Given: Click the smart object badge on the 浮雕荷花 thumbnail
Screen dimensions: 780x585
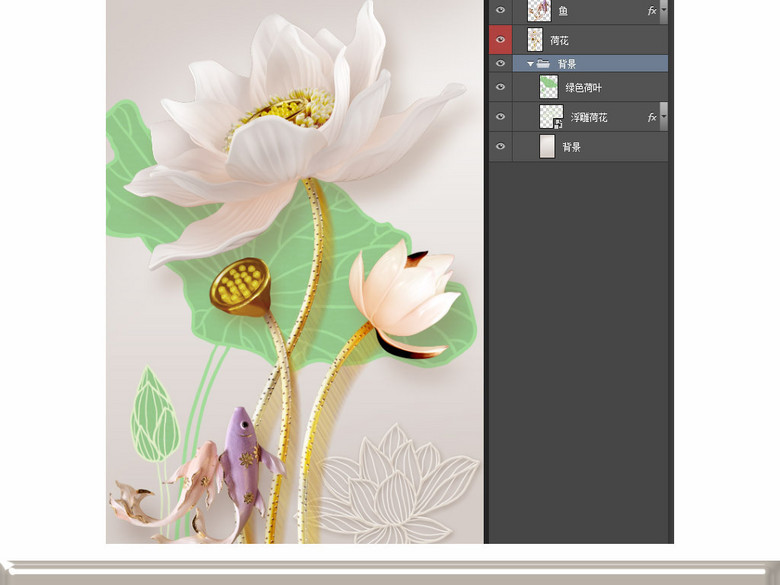Looking at the screenshot, I should (x=559, y=124).
